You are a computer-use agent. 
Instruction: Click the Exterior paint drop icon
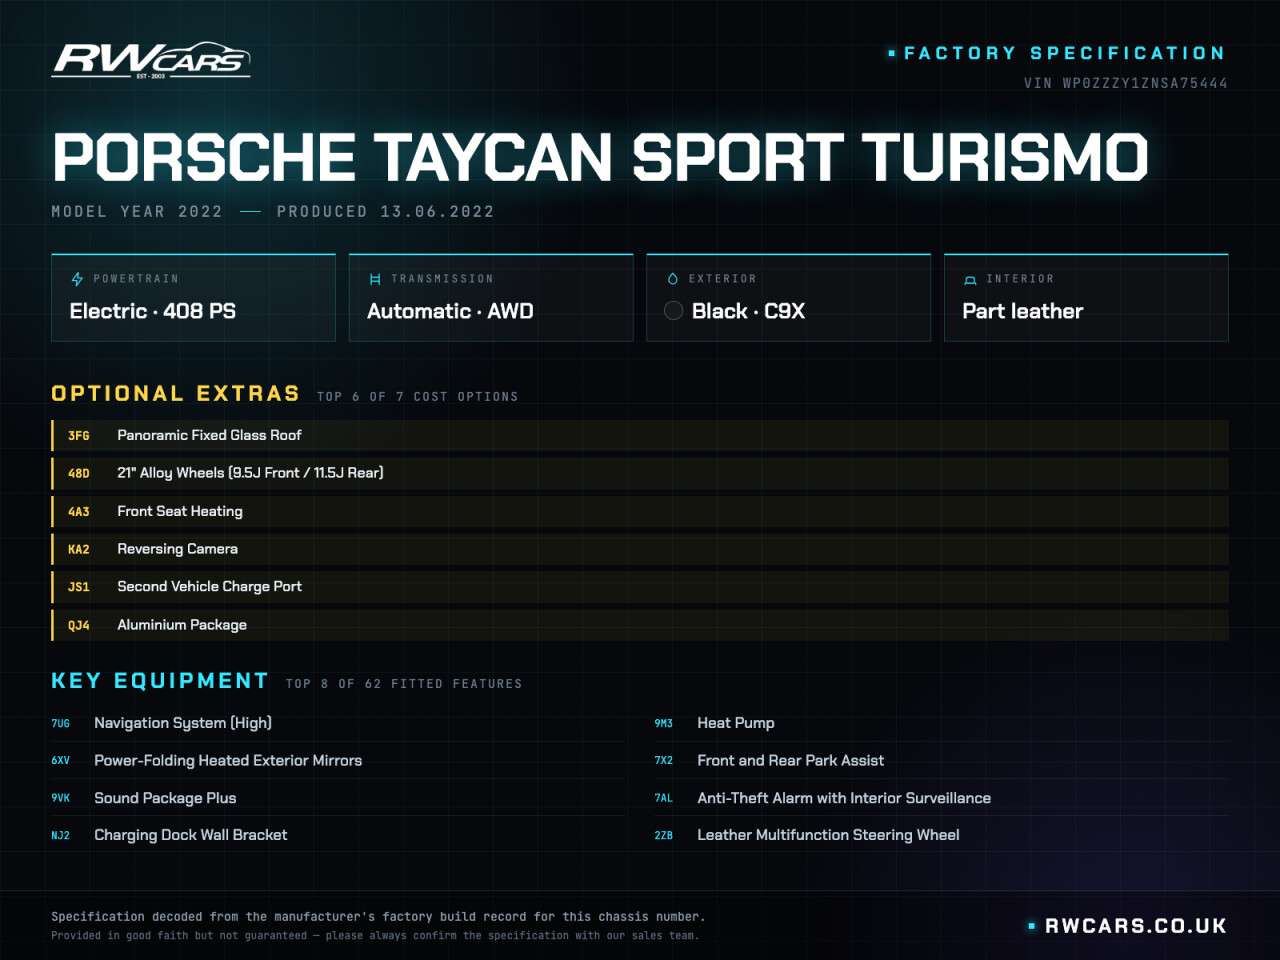pyautogui.click(x=673, y=279)
